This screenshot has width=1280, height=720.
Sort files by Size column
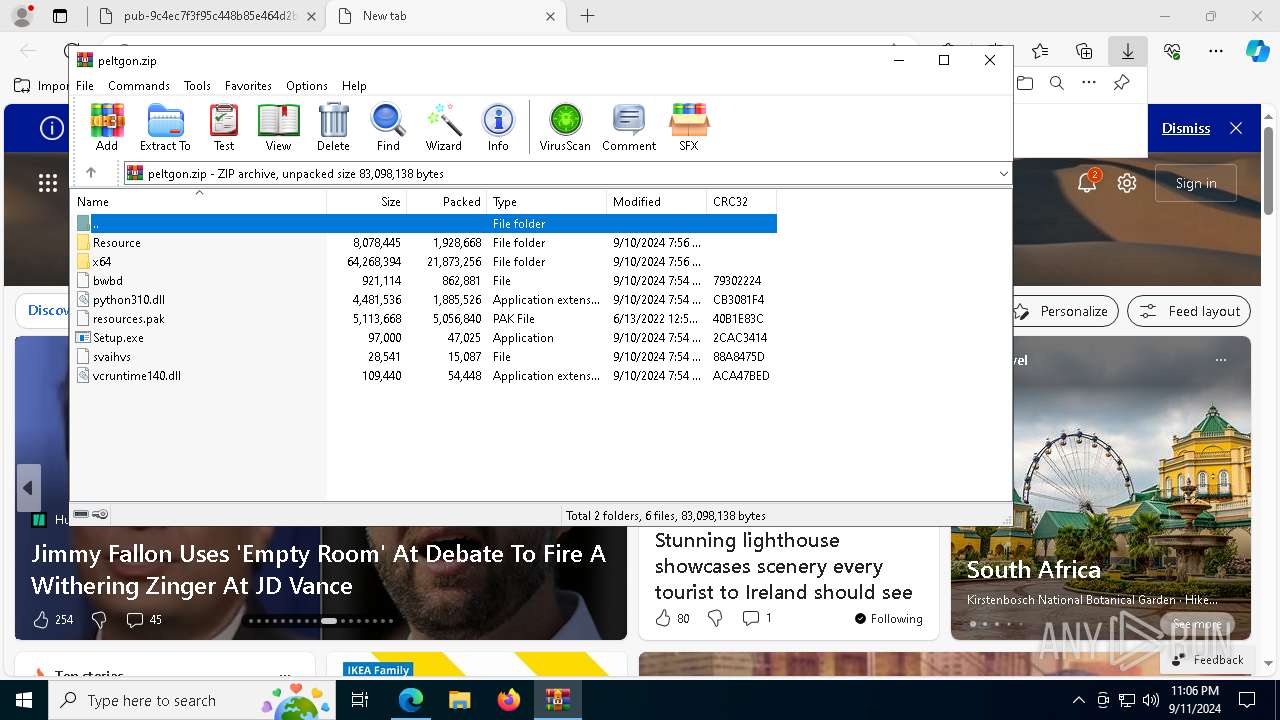[367, 202]
